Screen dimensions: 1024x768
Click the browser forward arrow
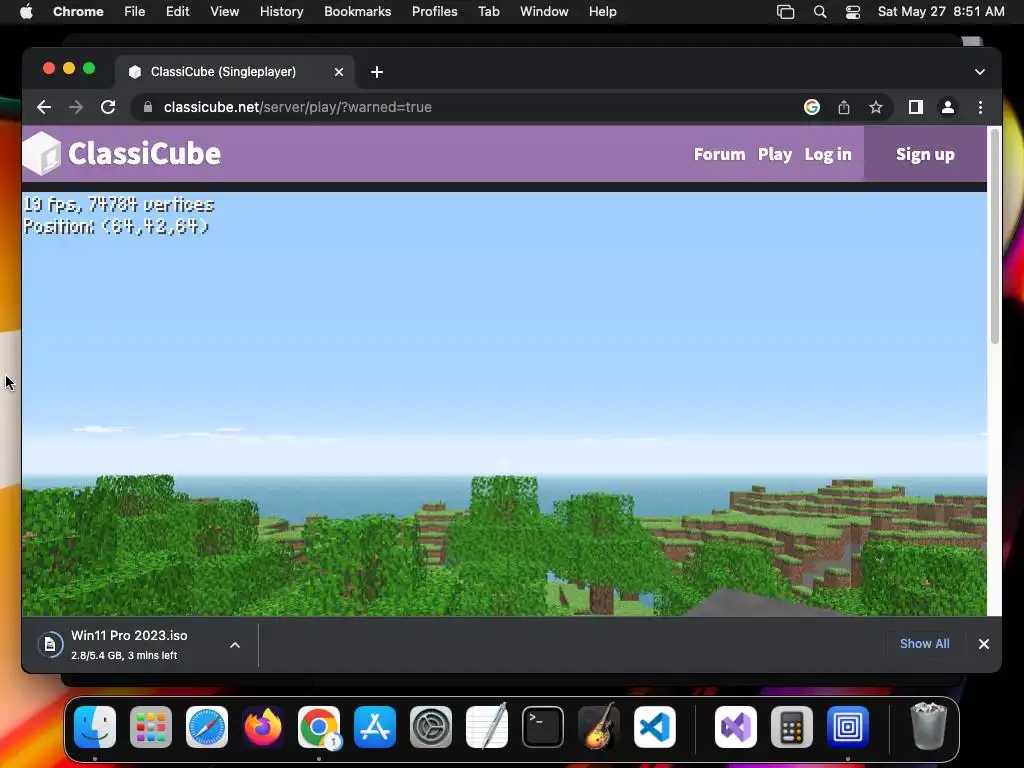(x=76, y=107)
